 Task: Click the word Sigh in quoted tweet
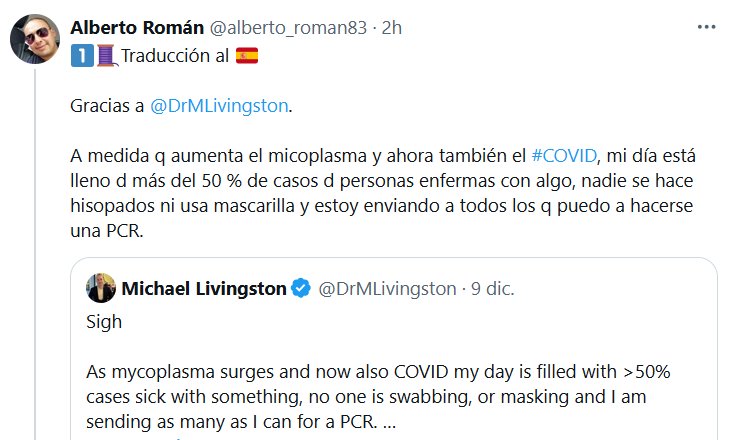point(105,322)
